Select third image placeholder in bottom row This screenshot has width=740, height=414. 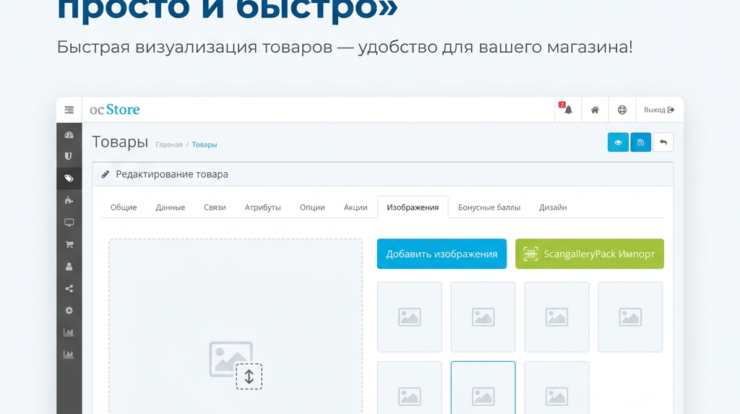(x=557, y=388)
